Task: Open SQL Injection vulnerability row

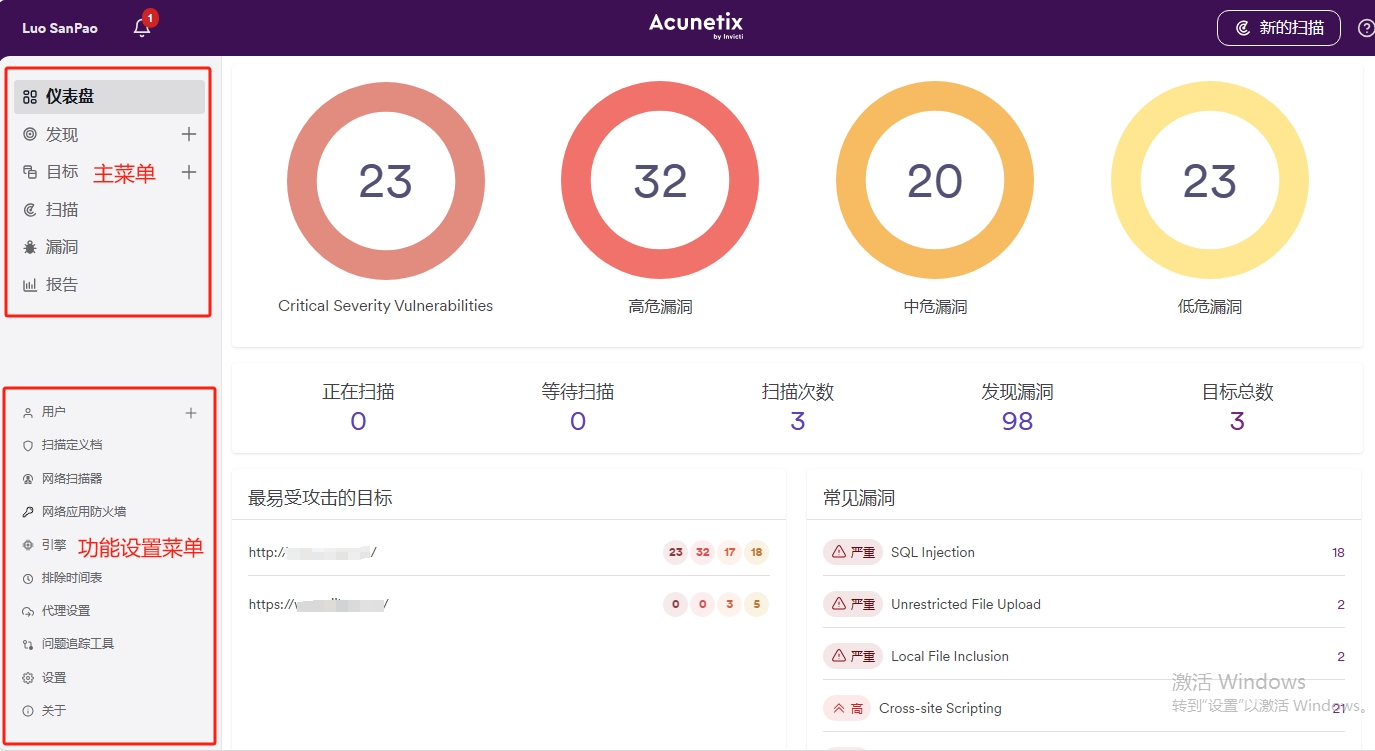Action: pyautogui.click(x=1084, y=552)
